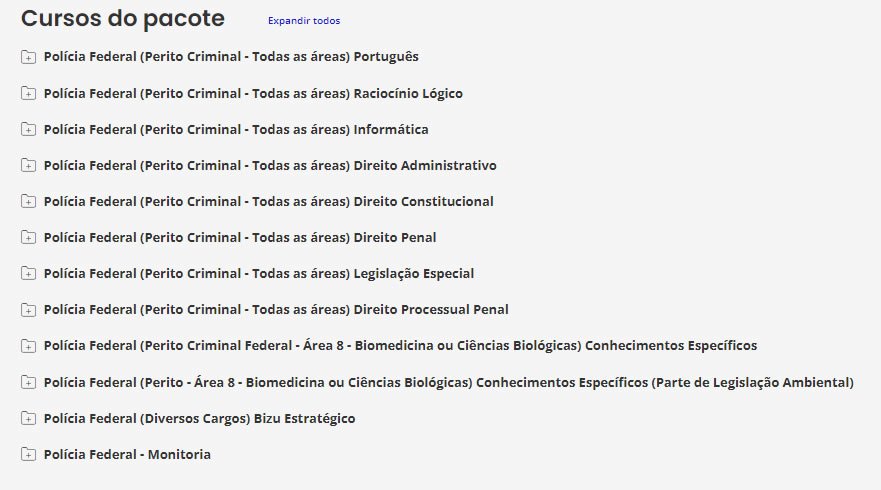Screen dimensions: 881x490
Task: Open the Informática course title
Action: [236, 130]
